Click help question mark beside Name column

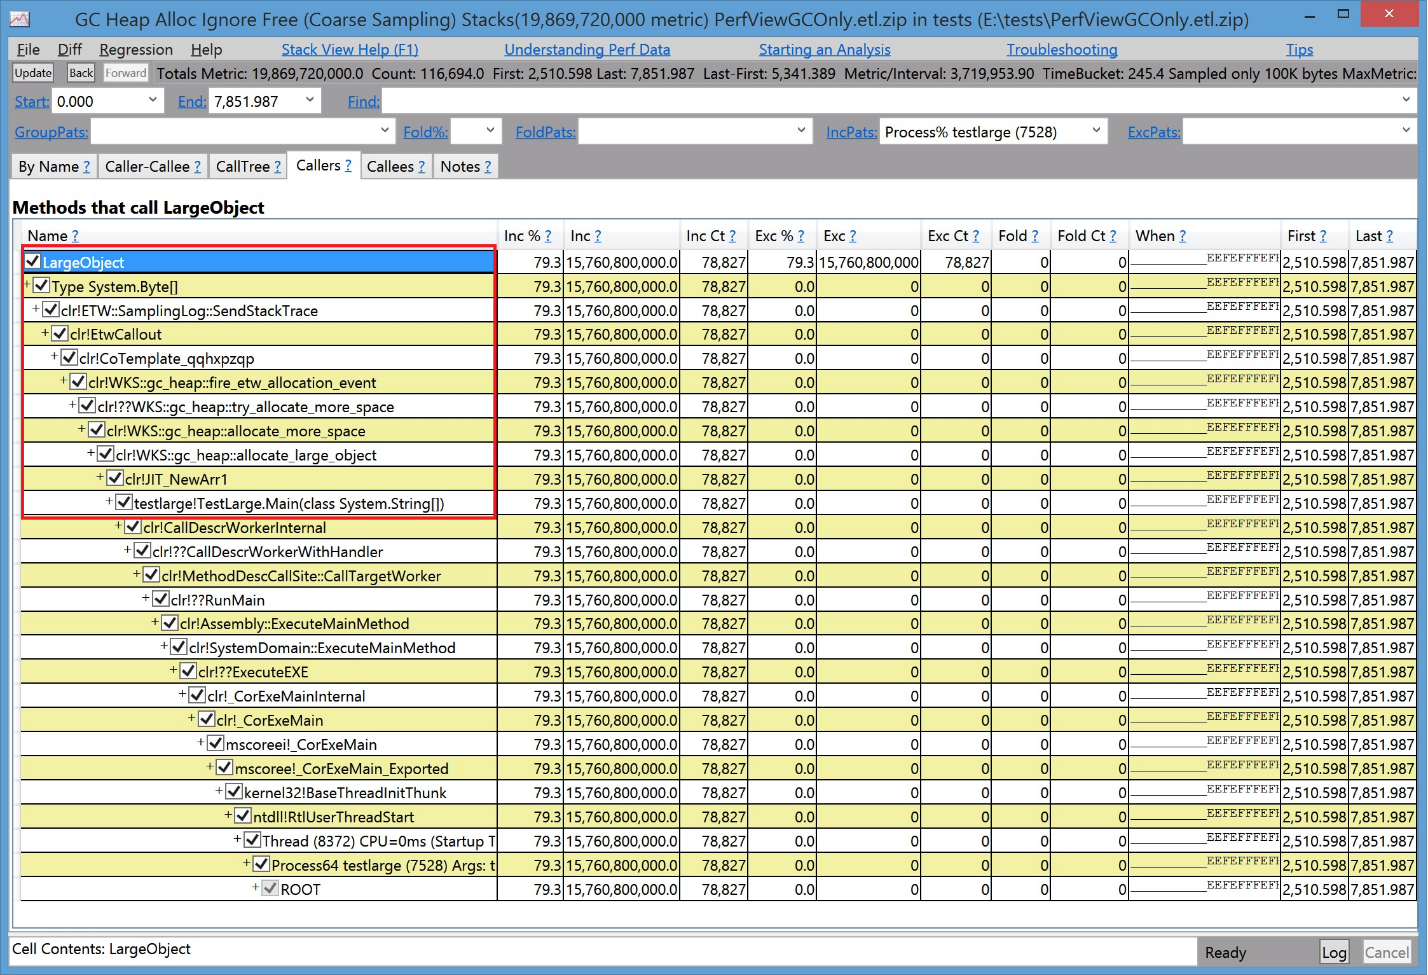click(x=75, y=236)
